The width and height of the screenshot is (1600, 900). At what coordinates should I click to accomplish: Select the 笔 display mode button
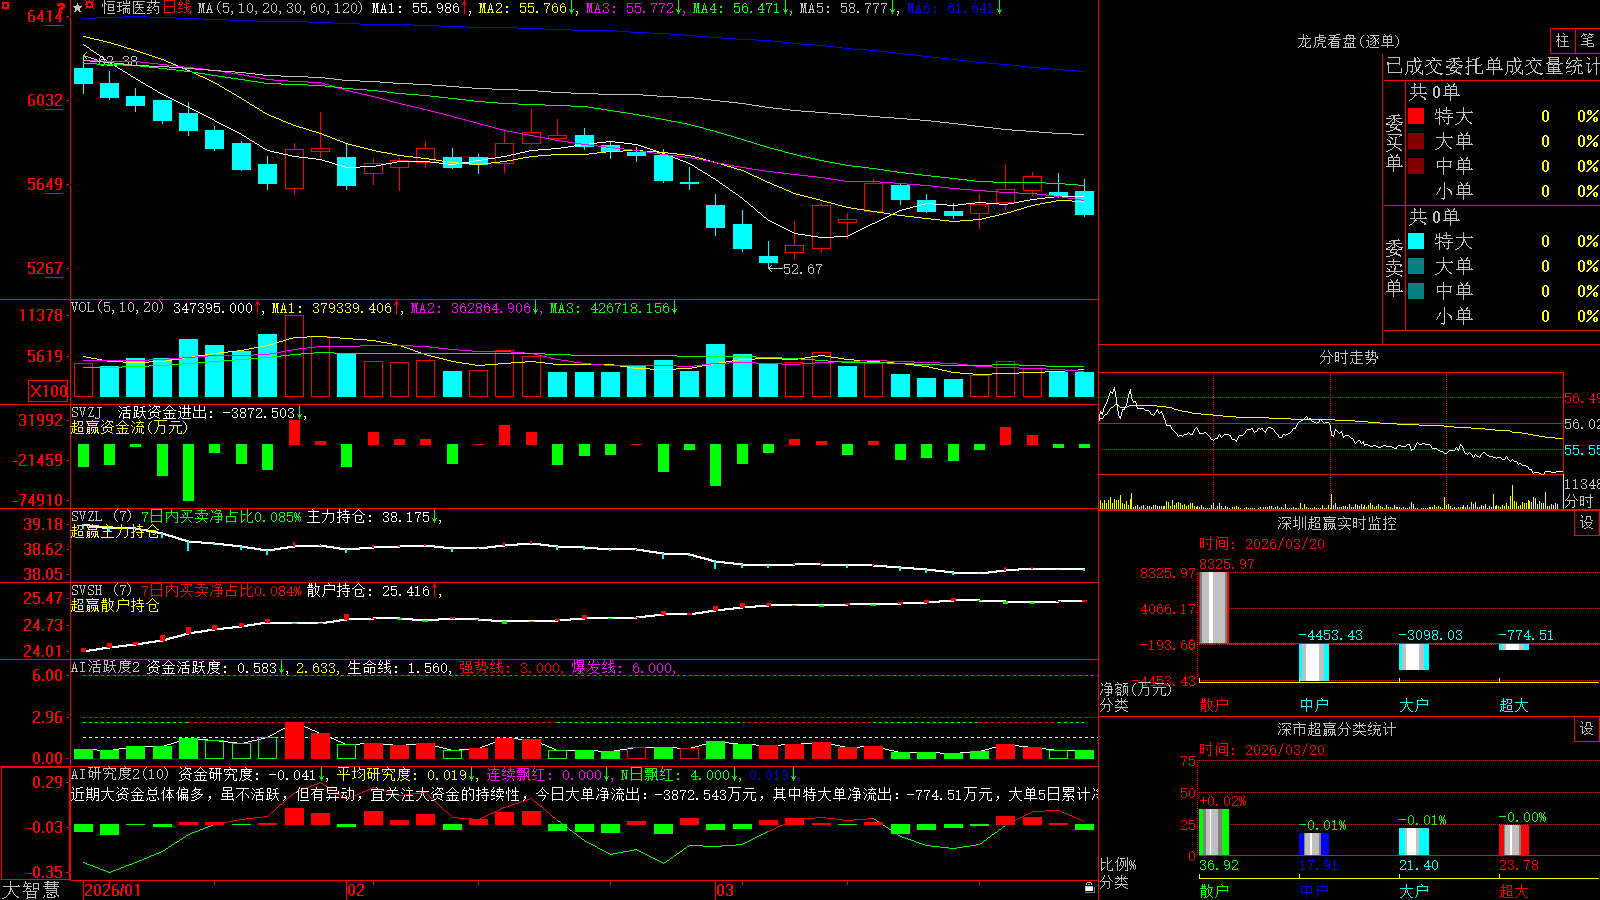click(x=1587, y=40)
